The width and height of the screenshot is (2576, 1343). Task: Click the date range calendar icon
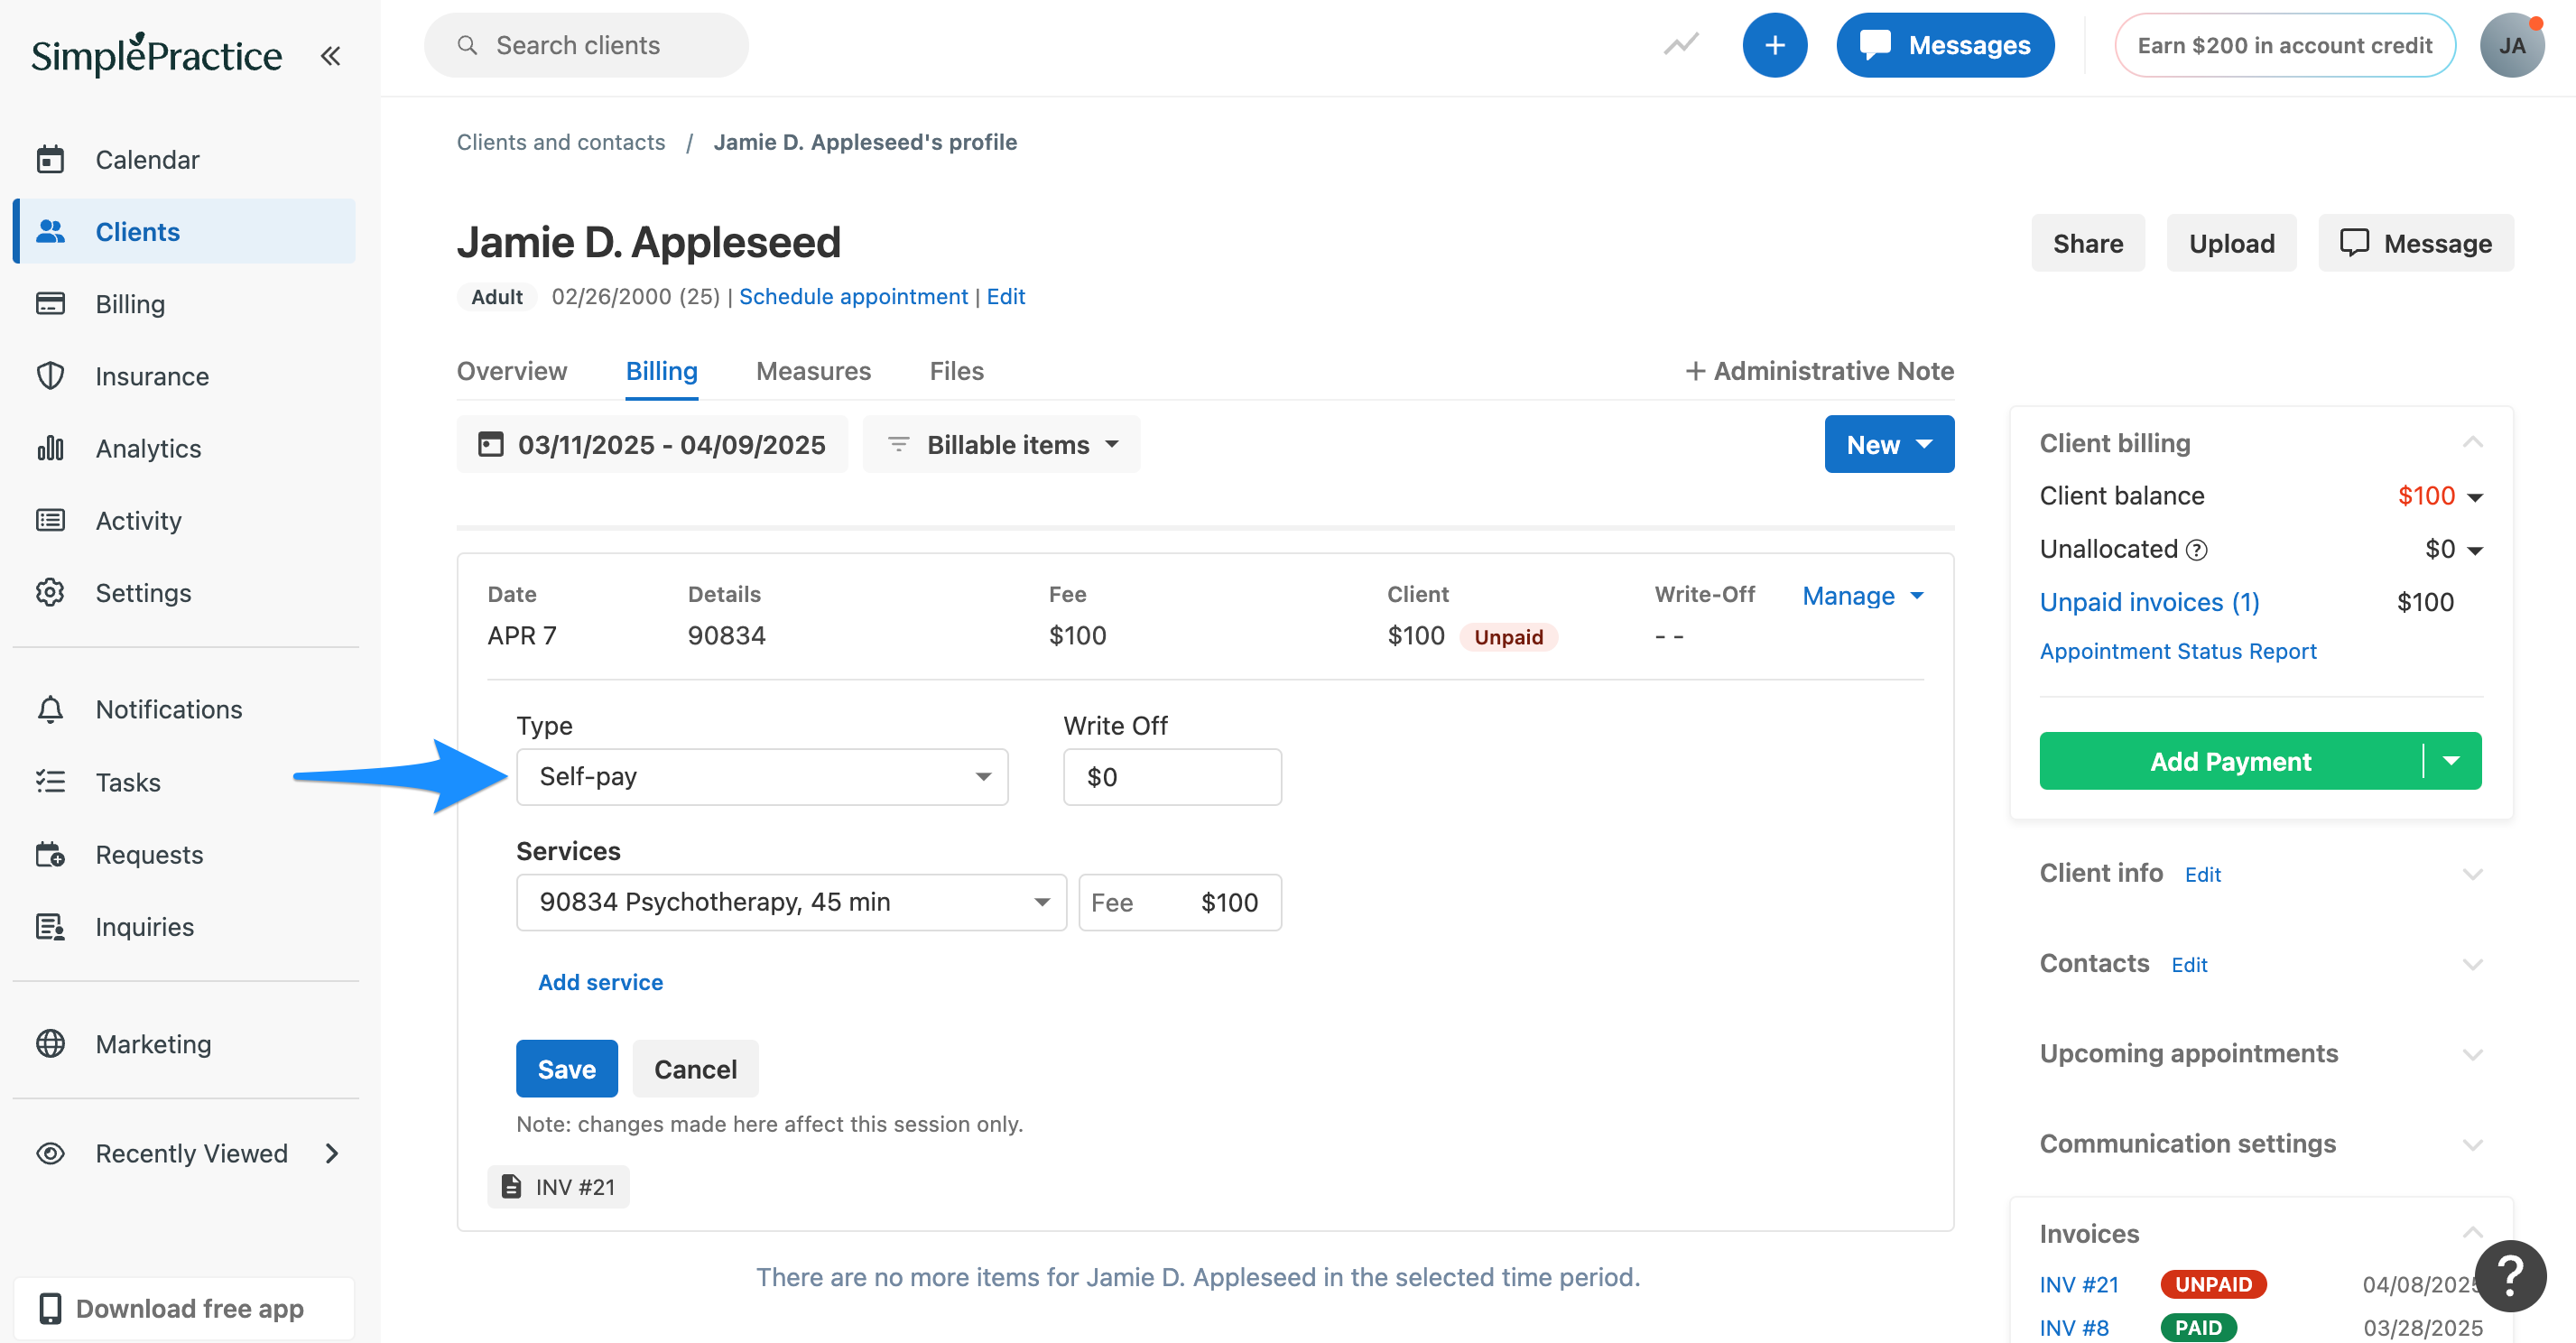[490, 444]
